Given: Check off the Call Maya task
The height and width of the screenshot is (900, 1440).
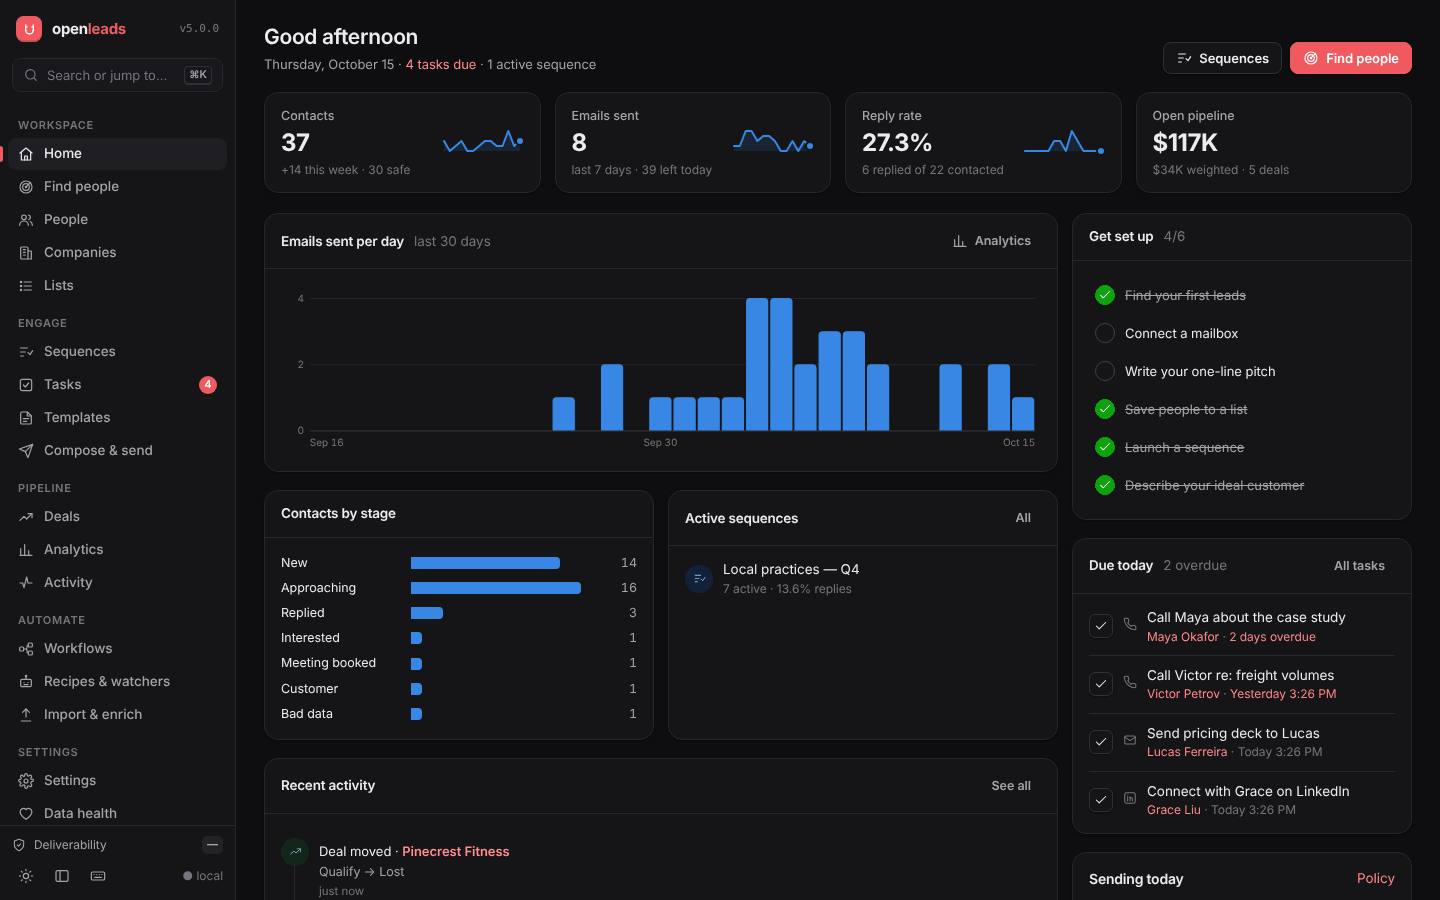Looking at the screenshot, I should click(x=1101, y=626).
